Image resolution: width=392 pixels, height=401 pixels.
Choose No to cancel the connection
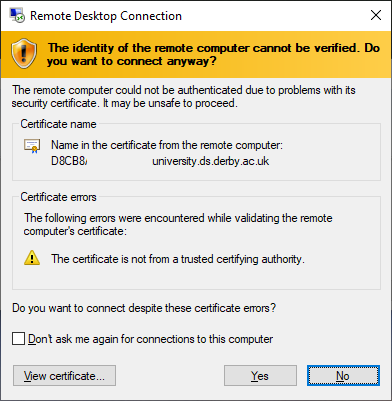pyautogui.click(x=343, y=376)
